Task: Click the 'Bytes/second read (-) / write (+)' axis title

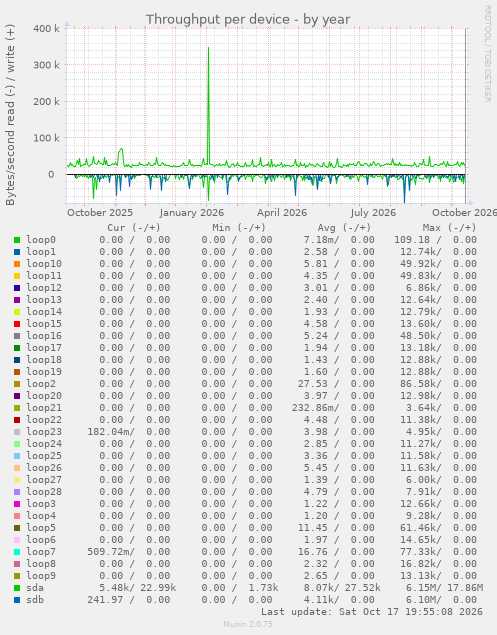Action: click(x=10, y=115)
